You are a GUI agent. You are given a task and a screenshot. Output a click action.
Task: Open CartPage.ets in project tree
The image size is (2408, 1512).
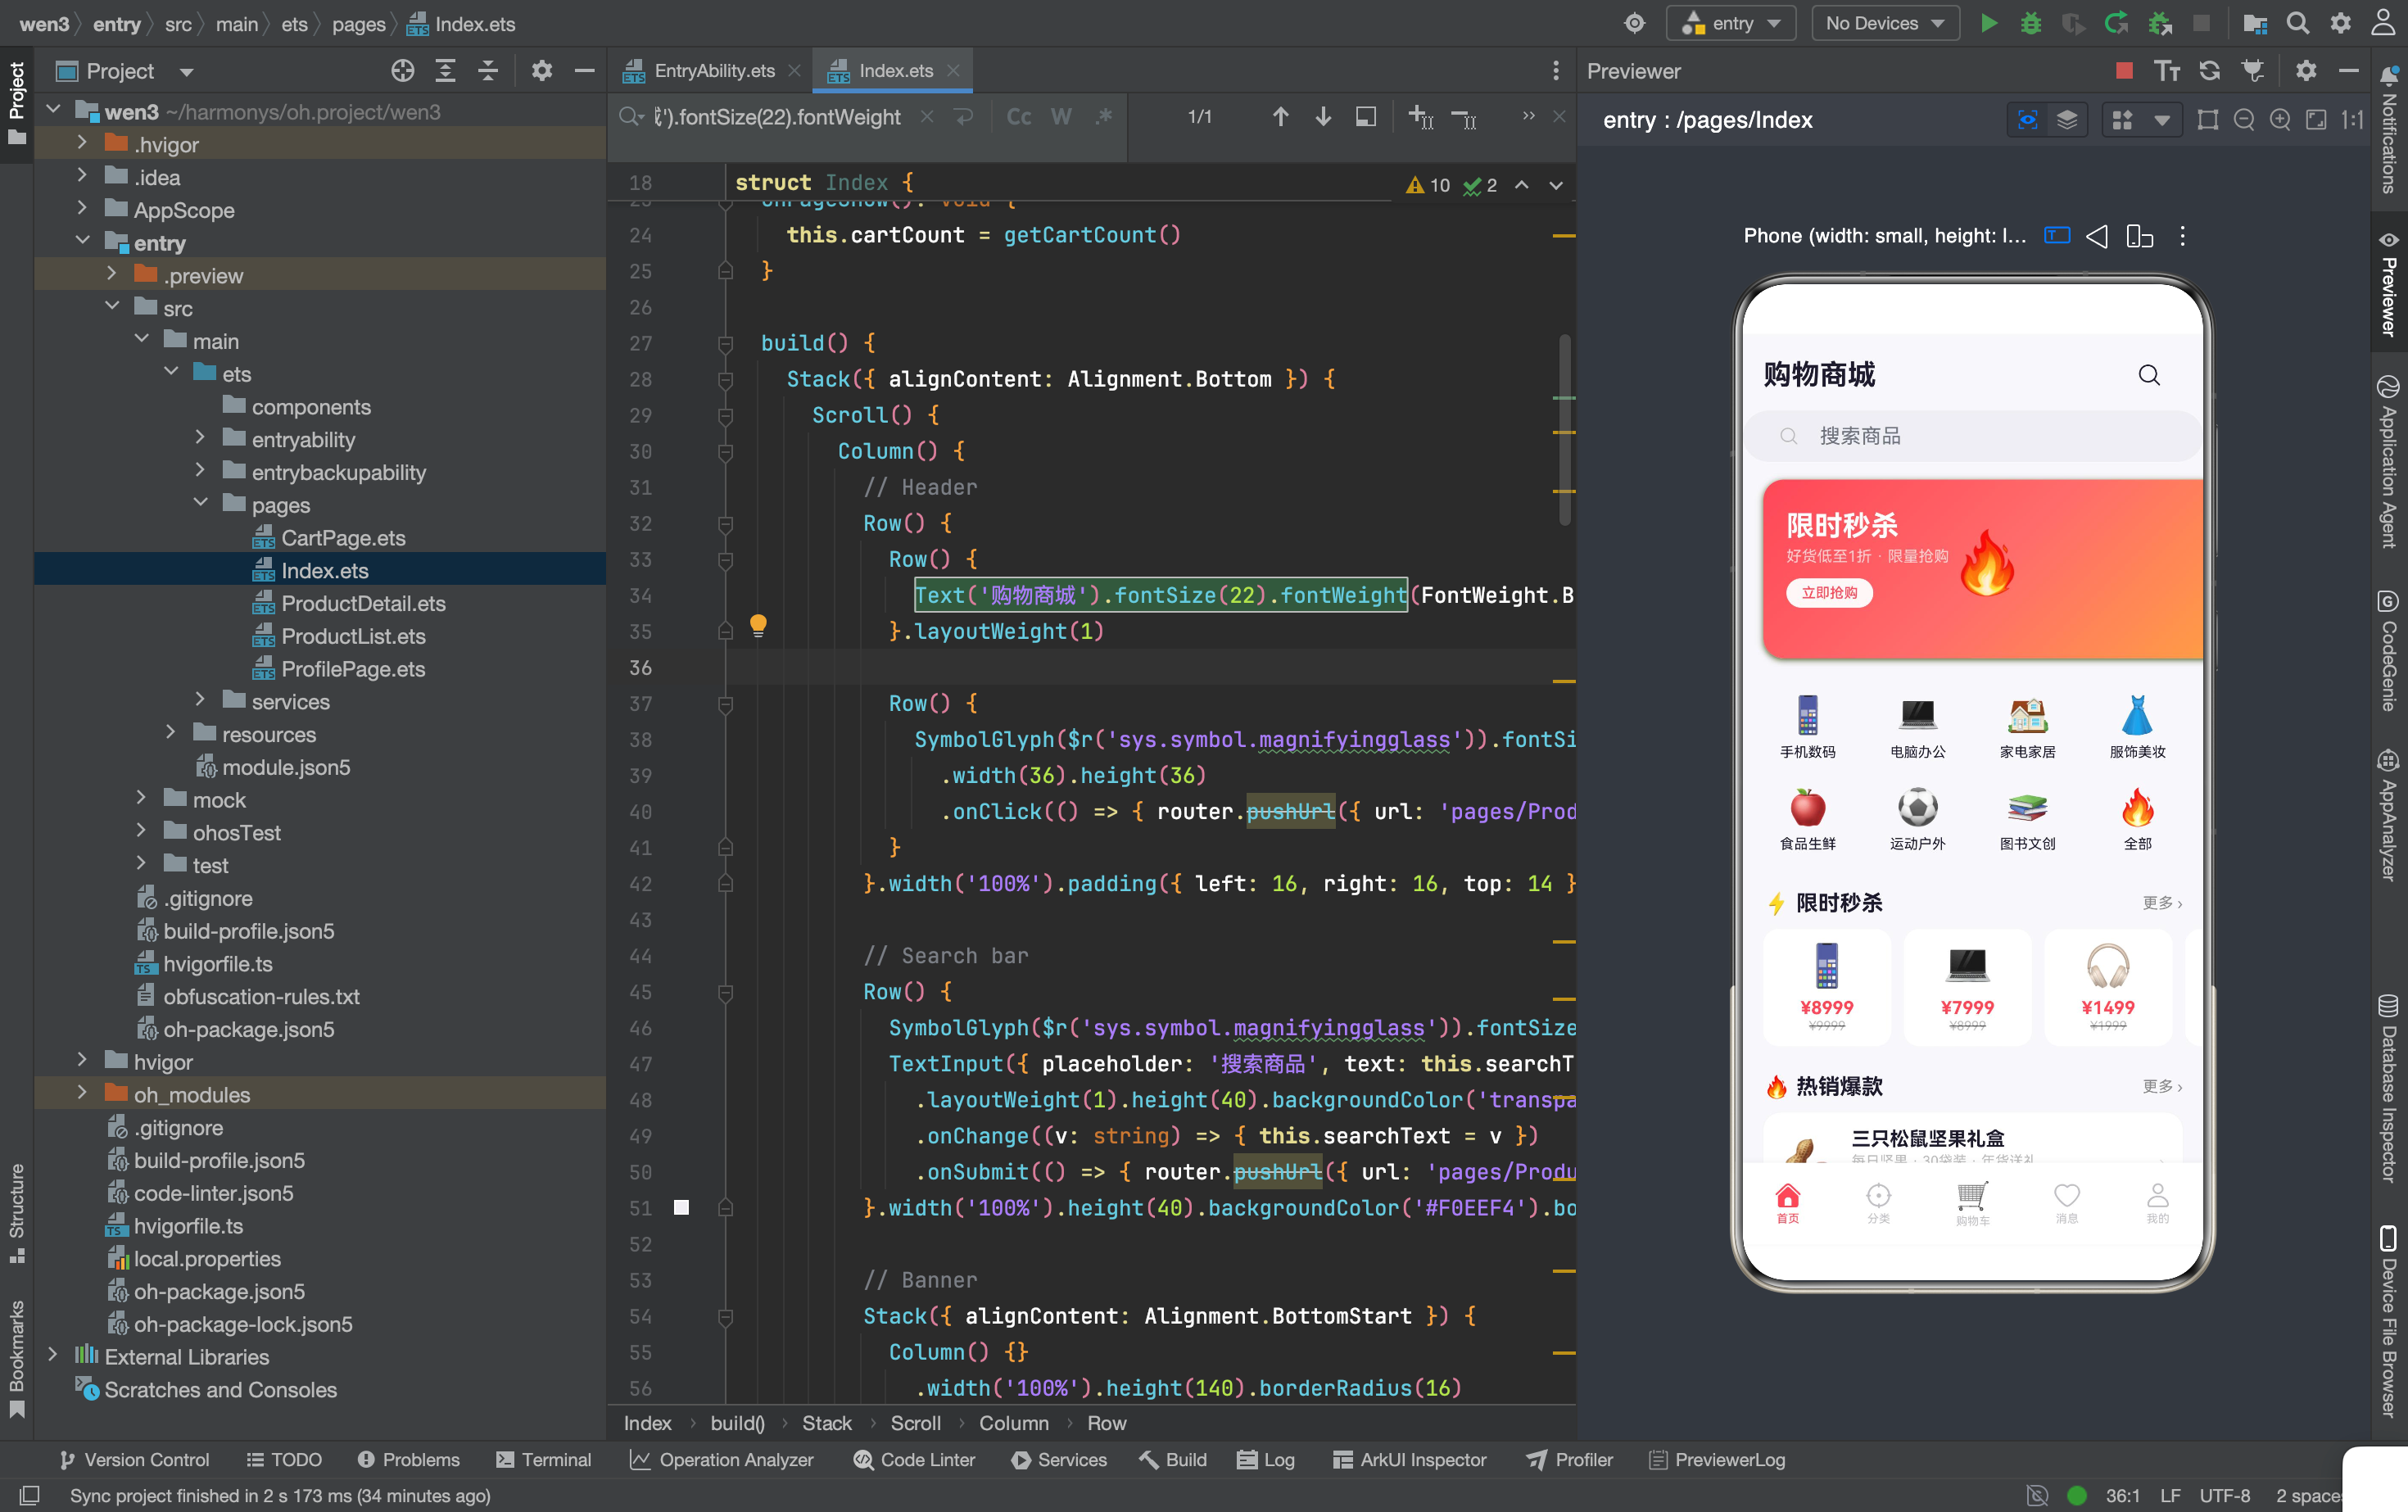pos(343,538)
